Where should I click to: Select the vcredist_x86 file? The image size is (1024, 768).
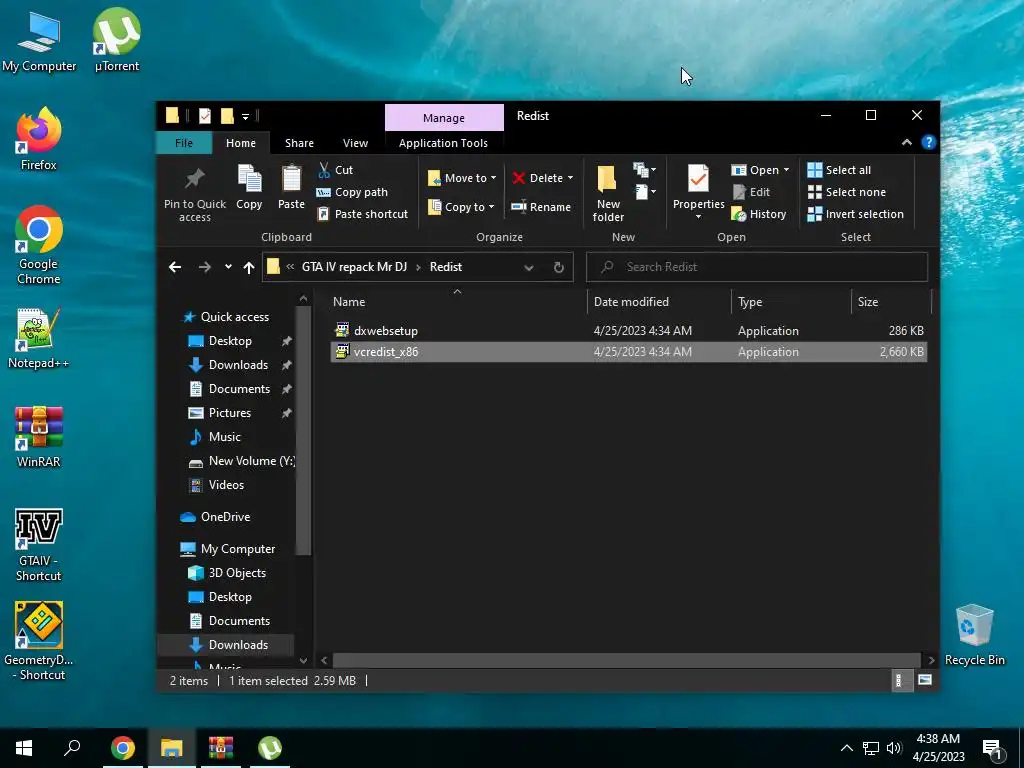[x=628, y=352]
